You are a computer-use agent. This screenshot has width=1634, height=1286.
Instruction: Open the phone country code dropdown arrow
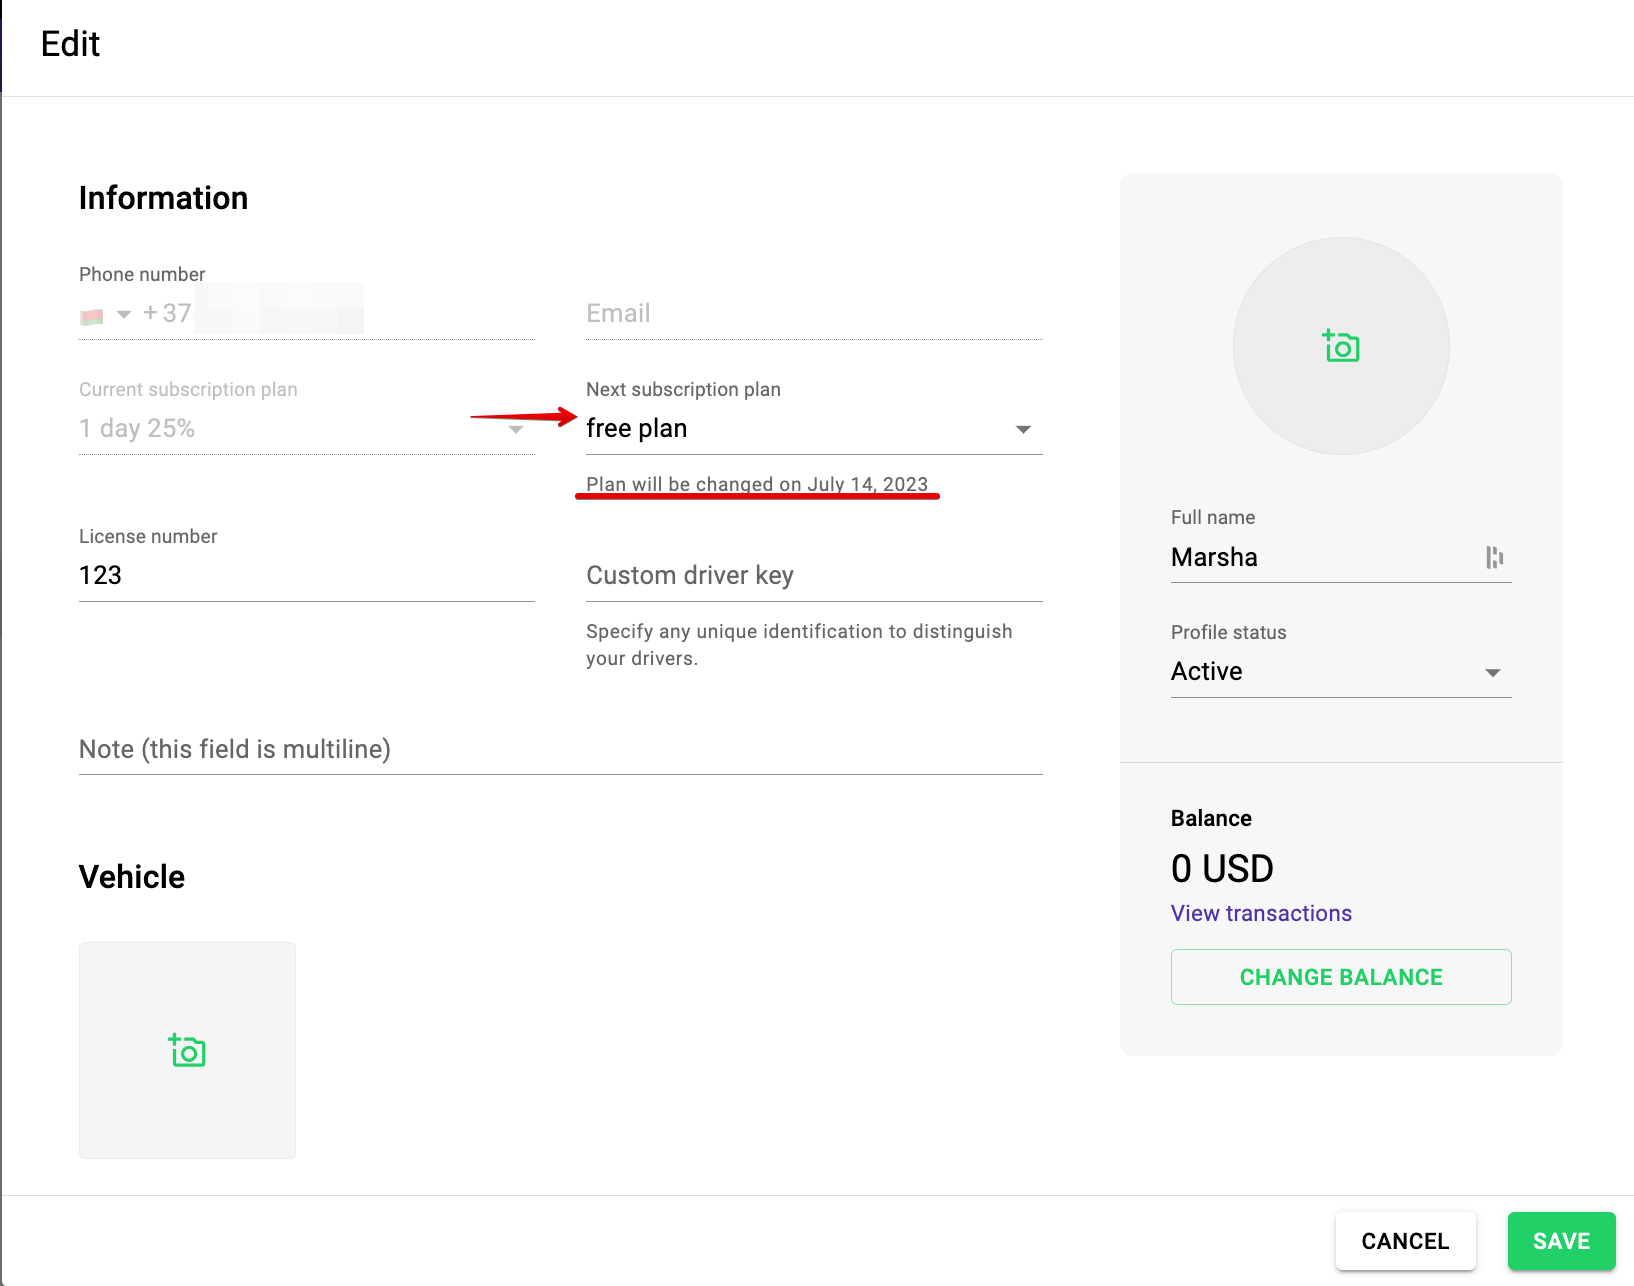coord(124,315)
